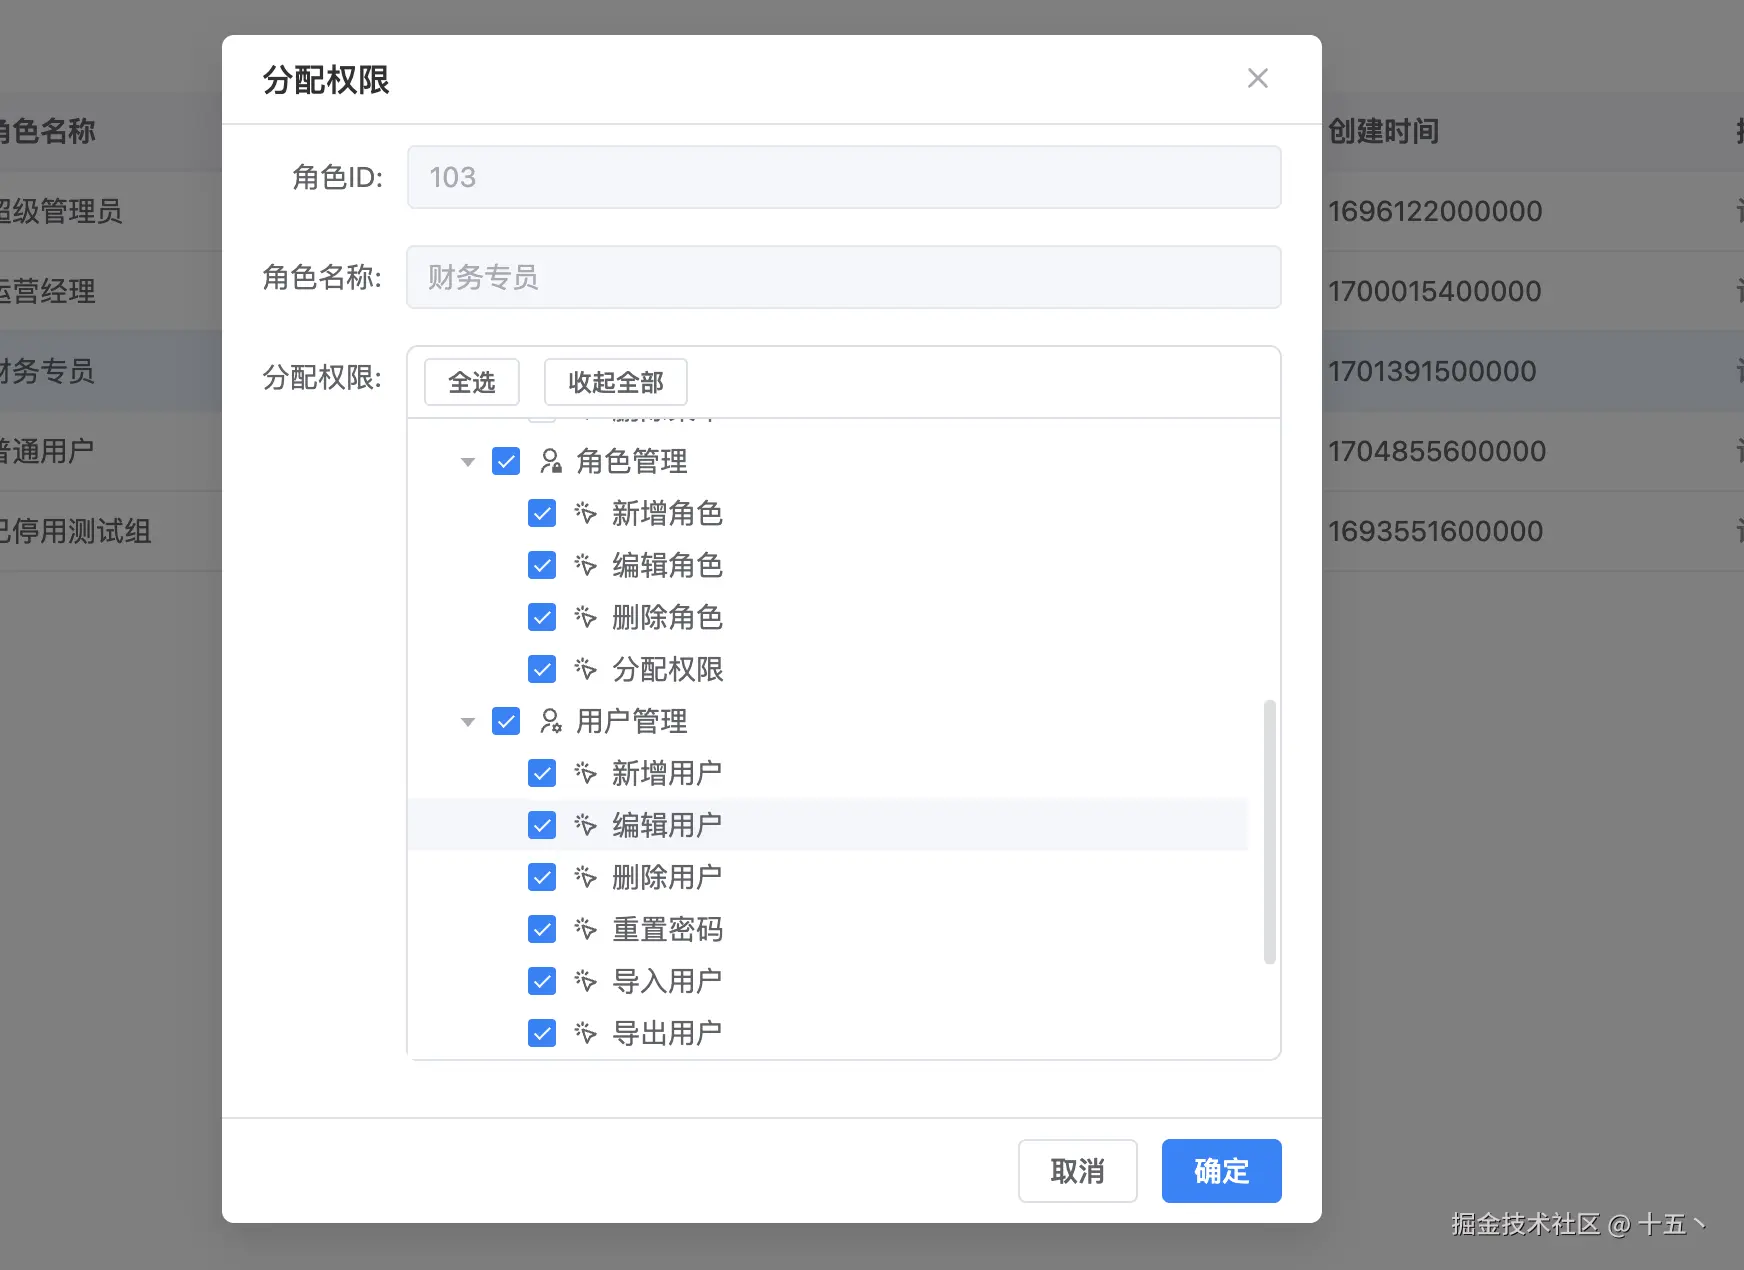Screen dimensions: 1744x1270
Task: Select the 新增用户 label in the tree
Action: pyautogui.click(x=667, y=773)
